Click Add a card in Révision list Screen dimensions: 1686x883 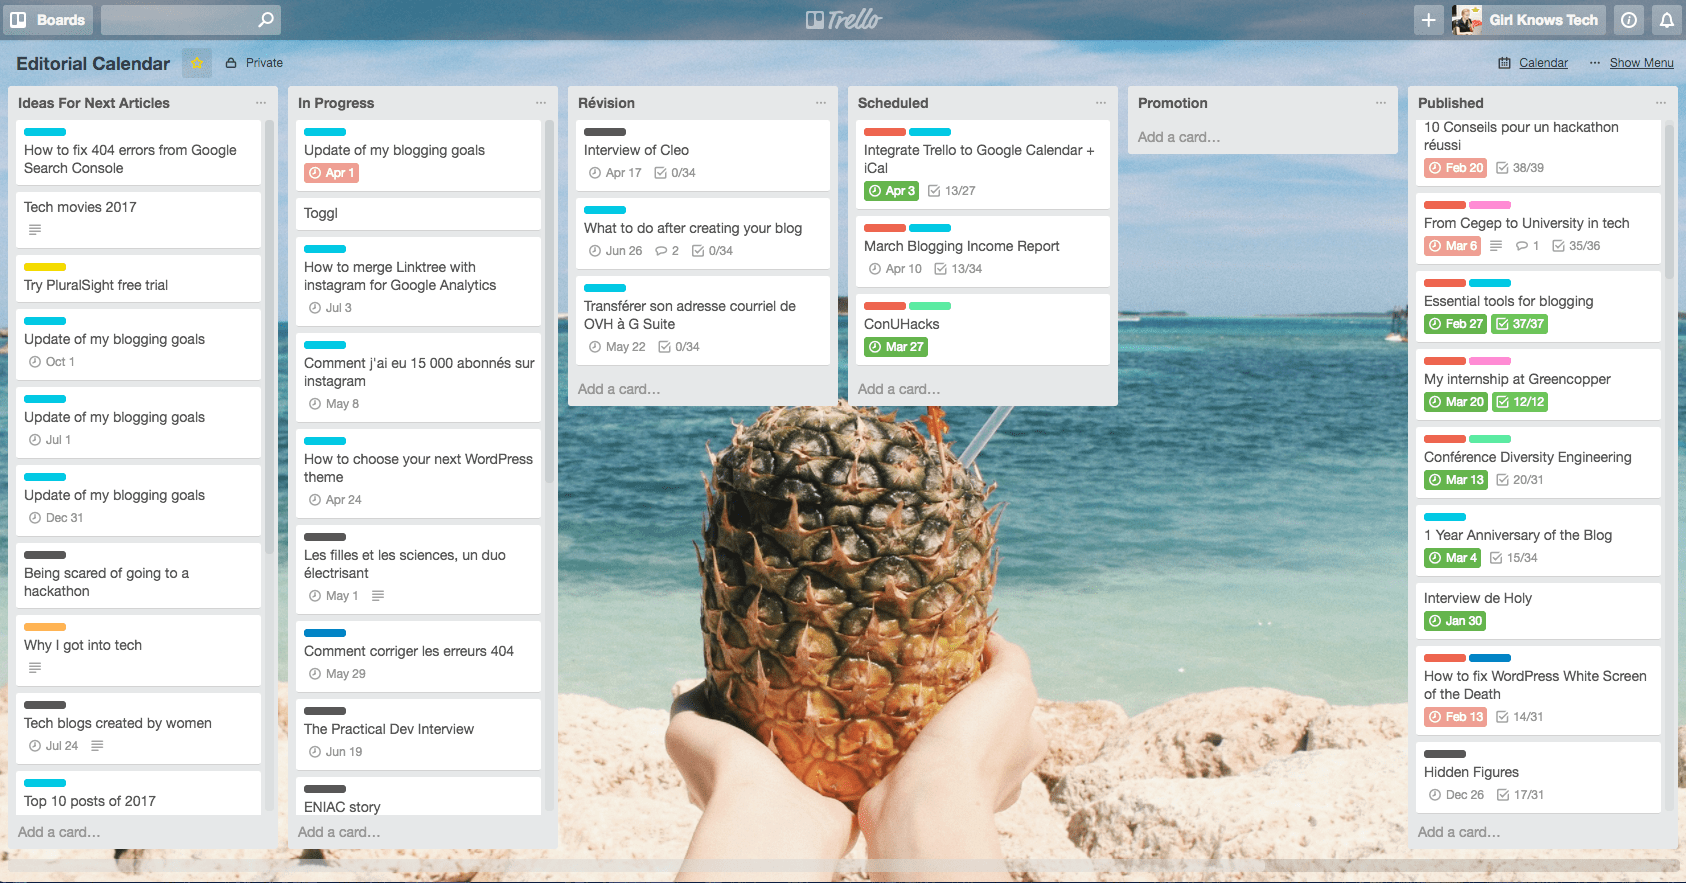(619, 389)
